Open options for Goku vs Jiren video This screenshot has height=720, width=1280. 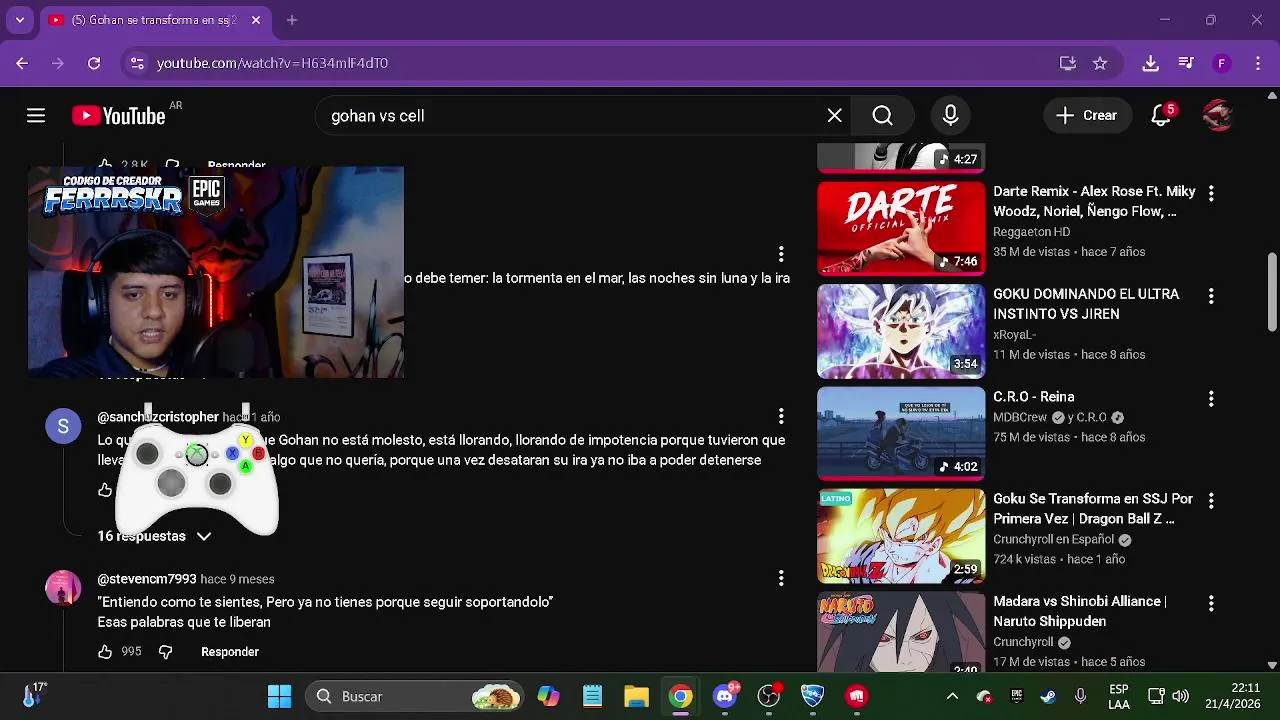pyautogui.click(x=1211, y=296)
